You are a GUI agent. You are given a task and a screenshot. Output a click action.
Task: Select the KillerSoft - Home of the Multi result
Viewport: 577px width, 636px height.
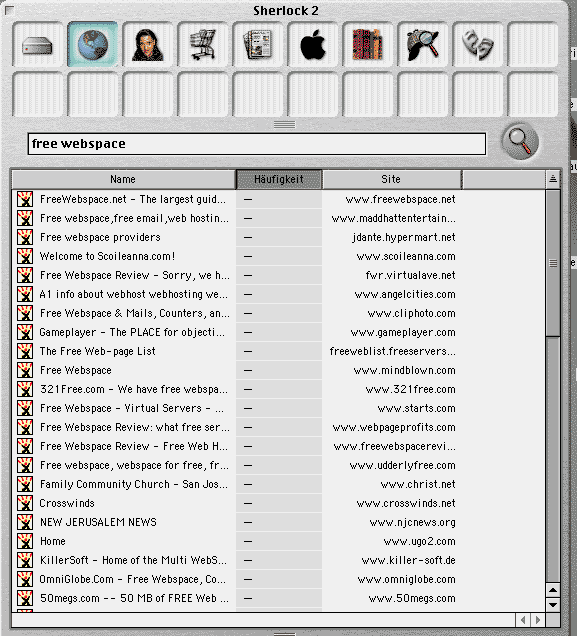133,560
